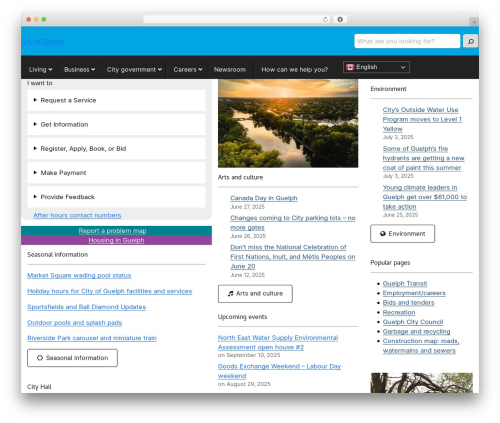Image resolution: width=500 pixels, height=423 pixels.
Task: Expand Provide Feedback
Action: pyautogui.click(x=116, y=197)
